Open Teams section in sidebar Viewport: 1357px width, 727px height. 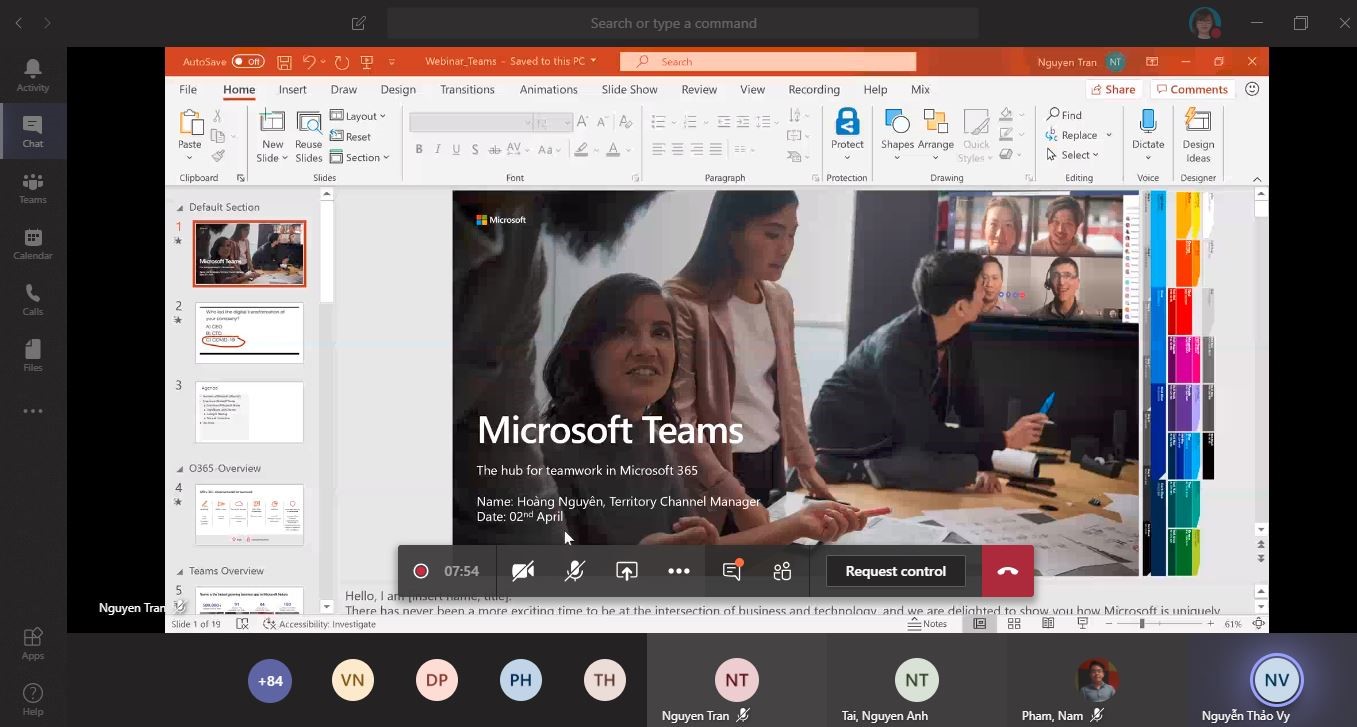[x=33, y=187]
